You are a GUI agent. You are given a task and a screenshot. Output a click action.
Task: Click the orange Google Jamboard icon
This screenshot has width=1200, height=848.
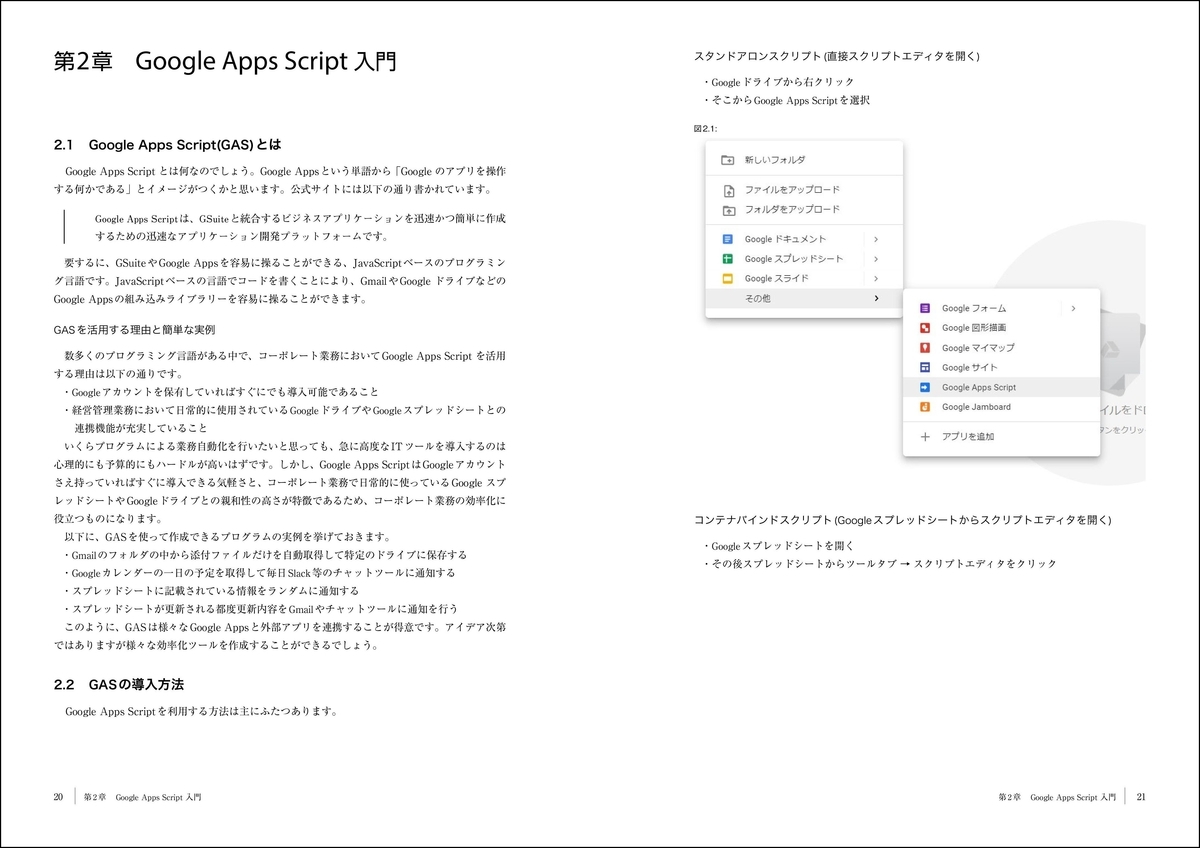coord(925,407)
